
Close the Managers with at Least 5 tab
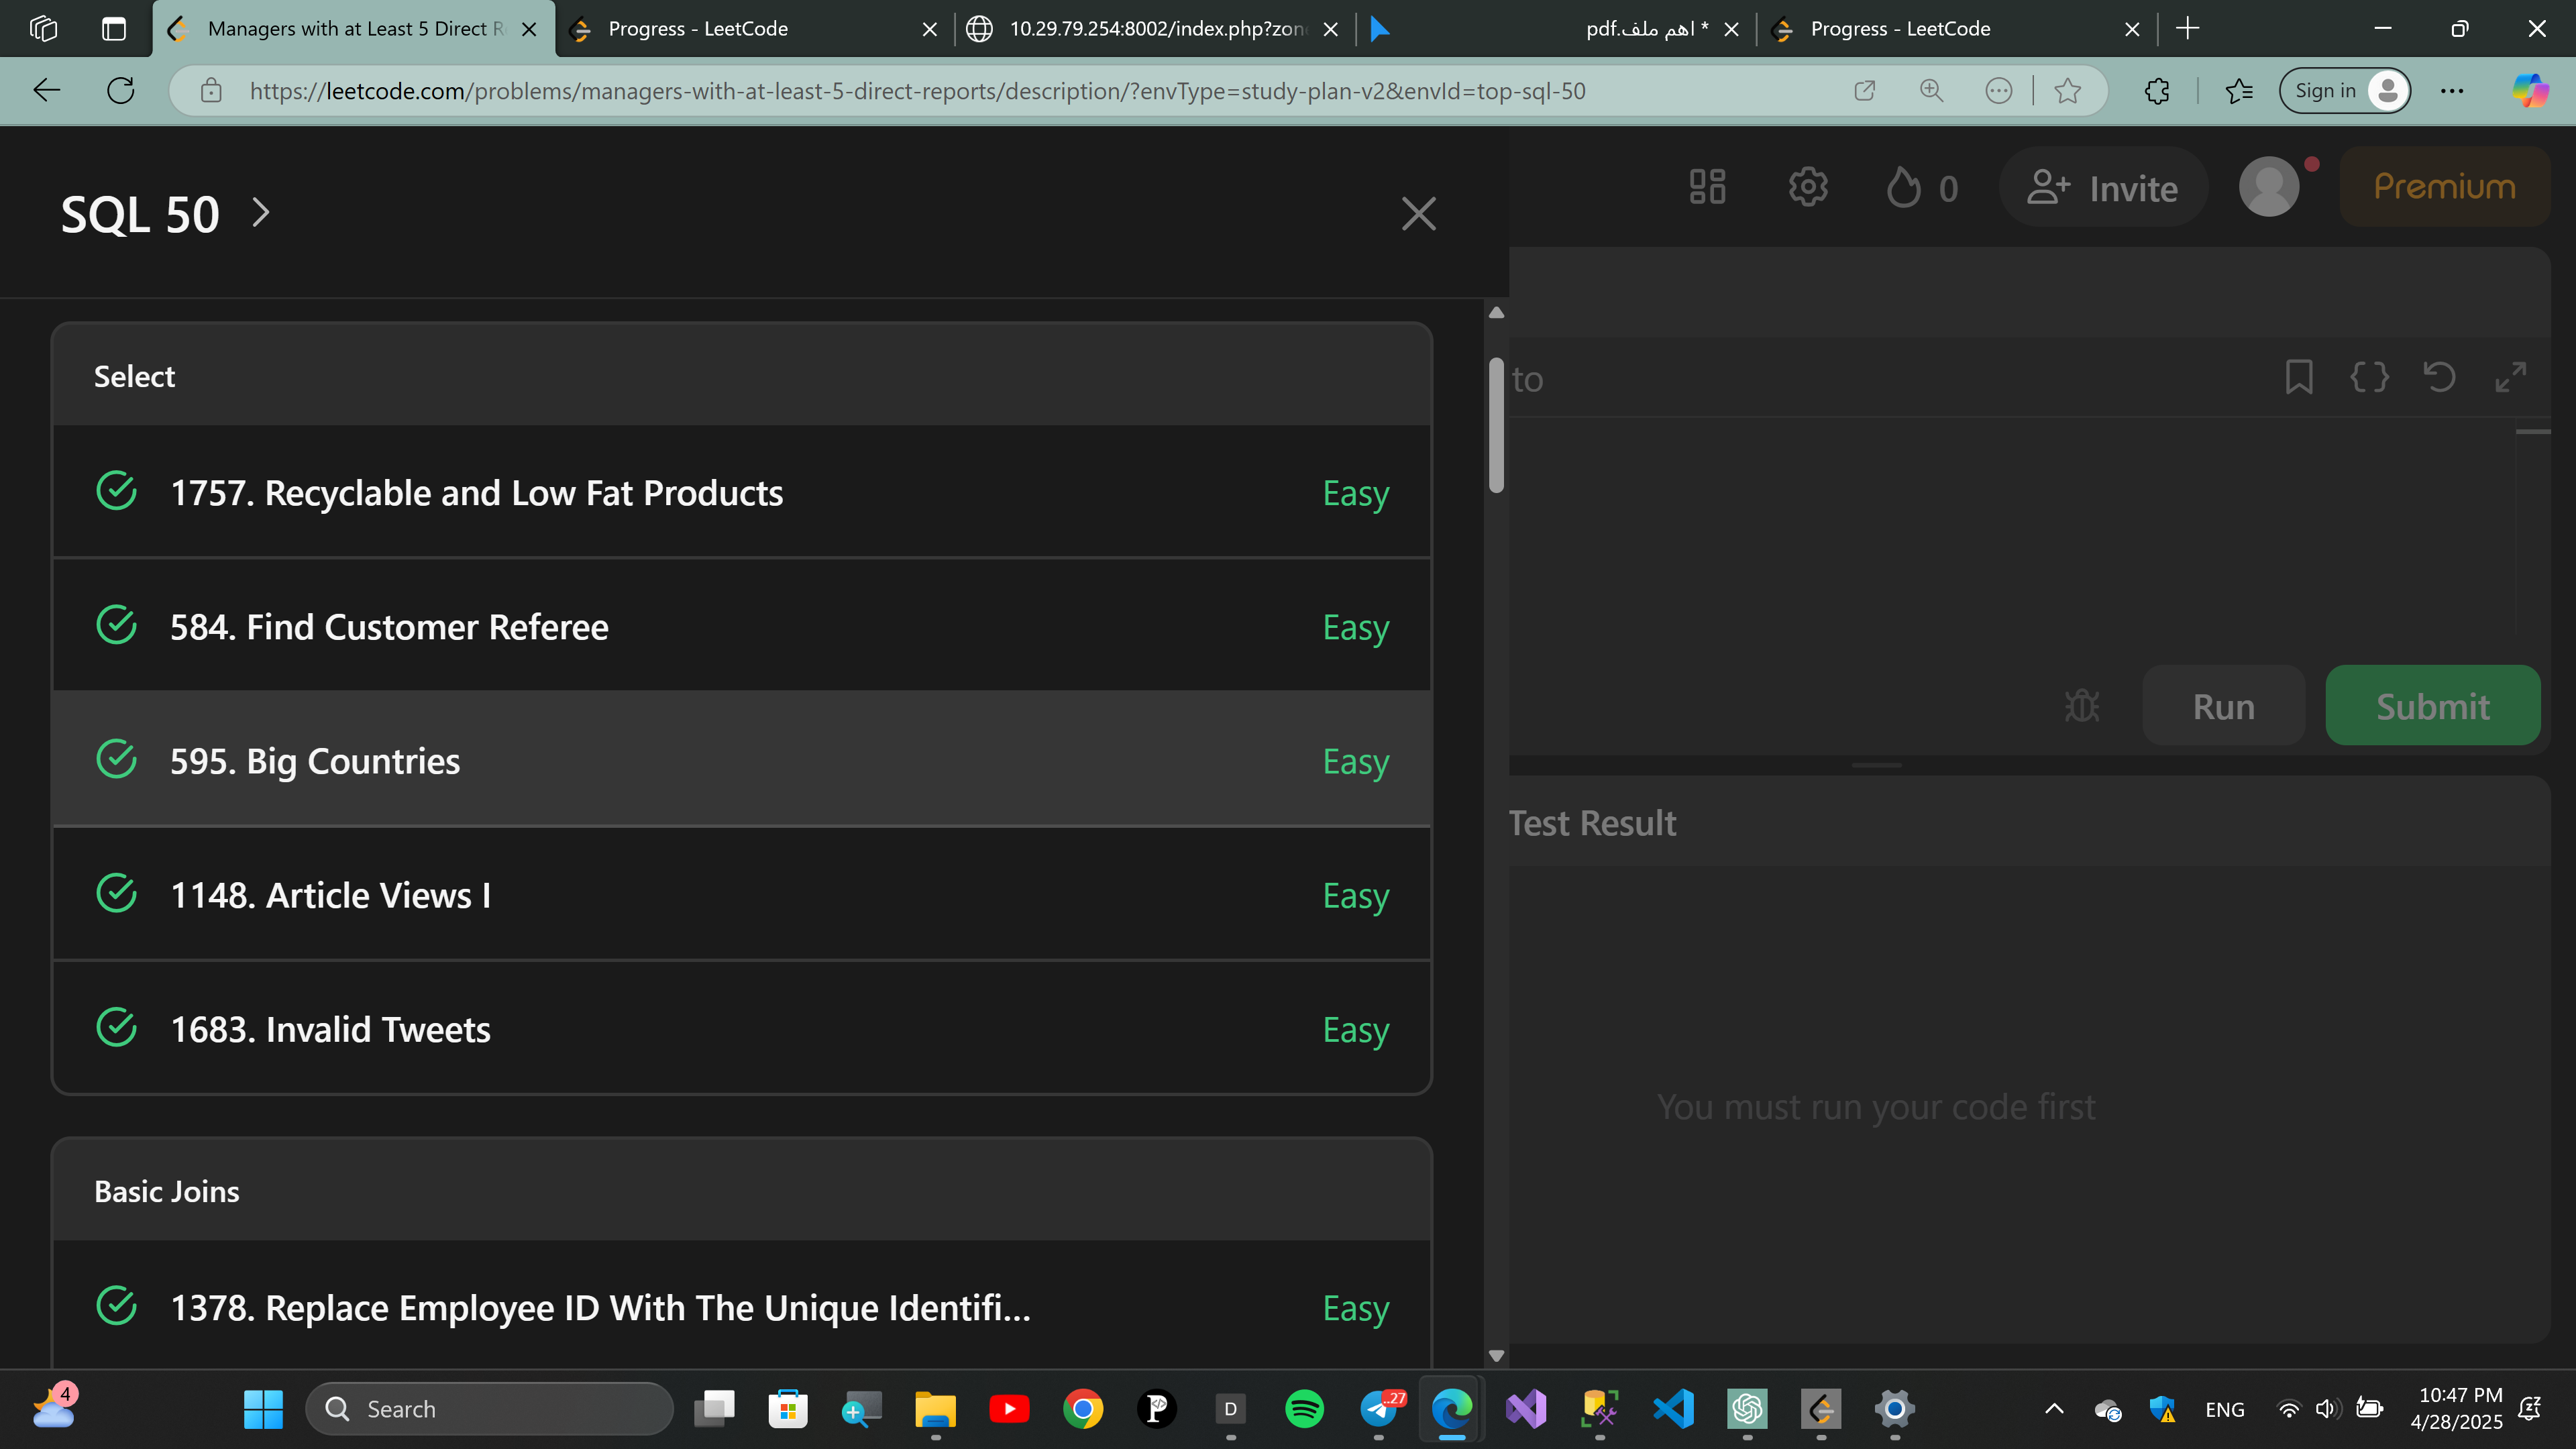[529, 29]
